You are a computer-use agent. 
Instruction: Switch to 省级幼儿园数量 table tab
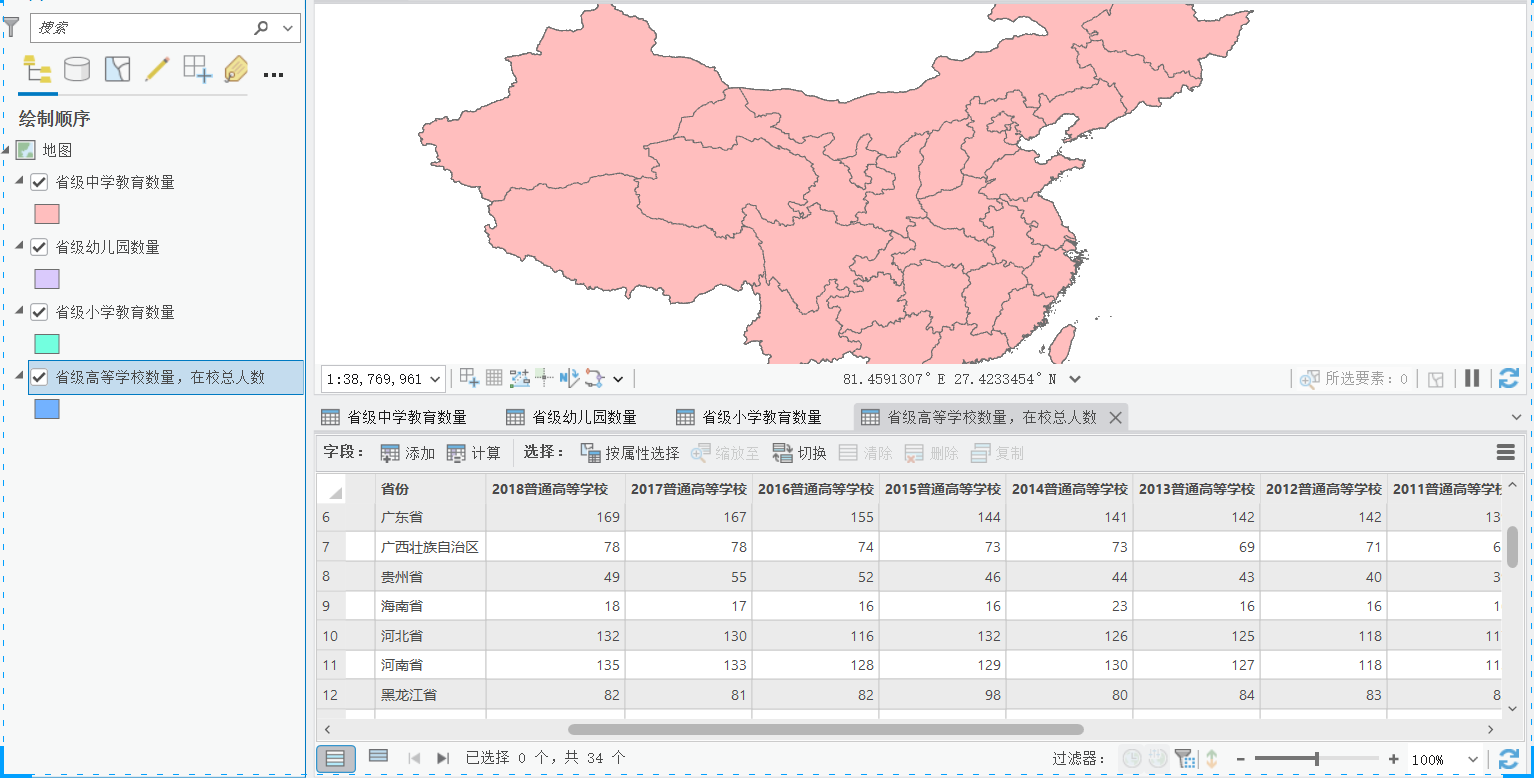click(572, 417)
